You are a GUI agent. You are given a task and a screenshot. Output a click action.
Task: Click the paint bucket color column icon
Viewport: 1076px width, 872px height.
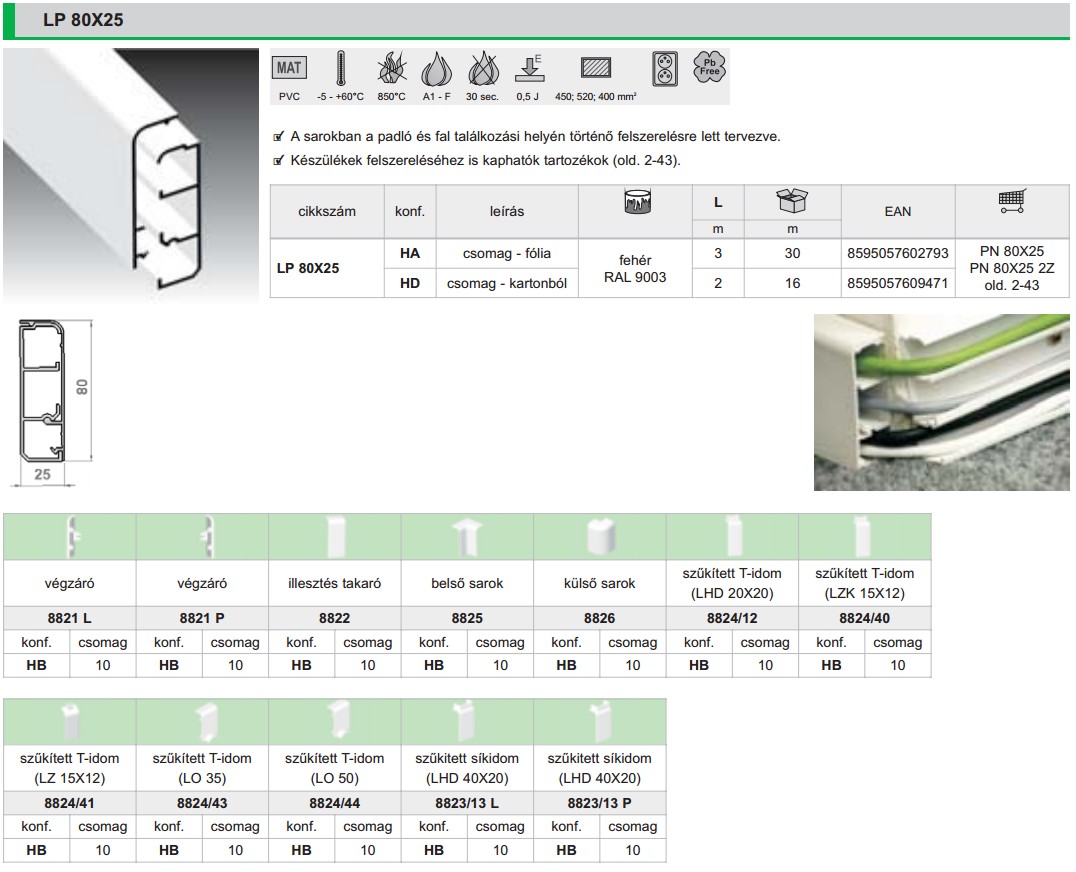pyautogui.click(x=638, y=203)
